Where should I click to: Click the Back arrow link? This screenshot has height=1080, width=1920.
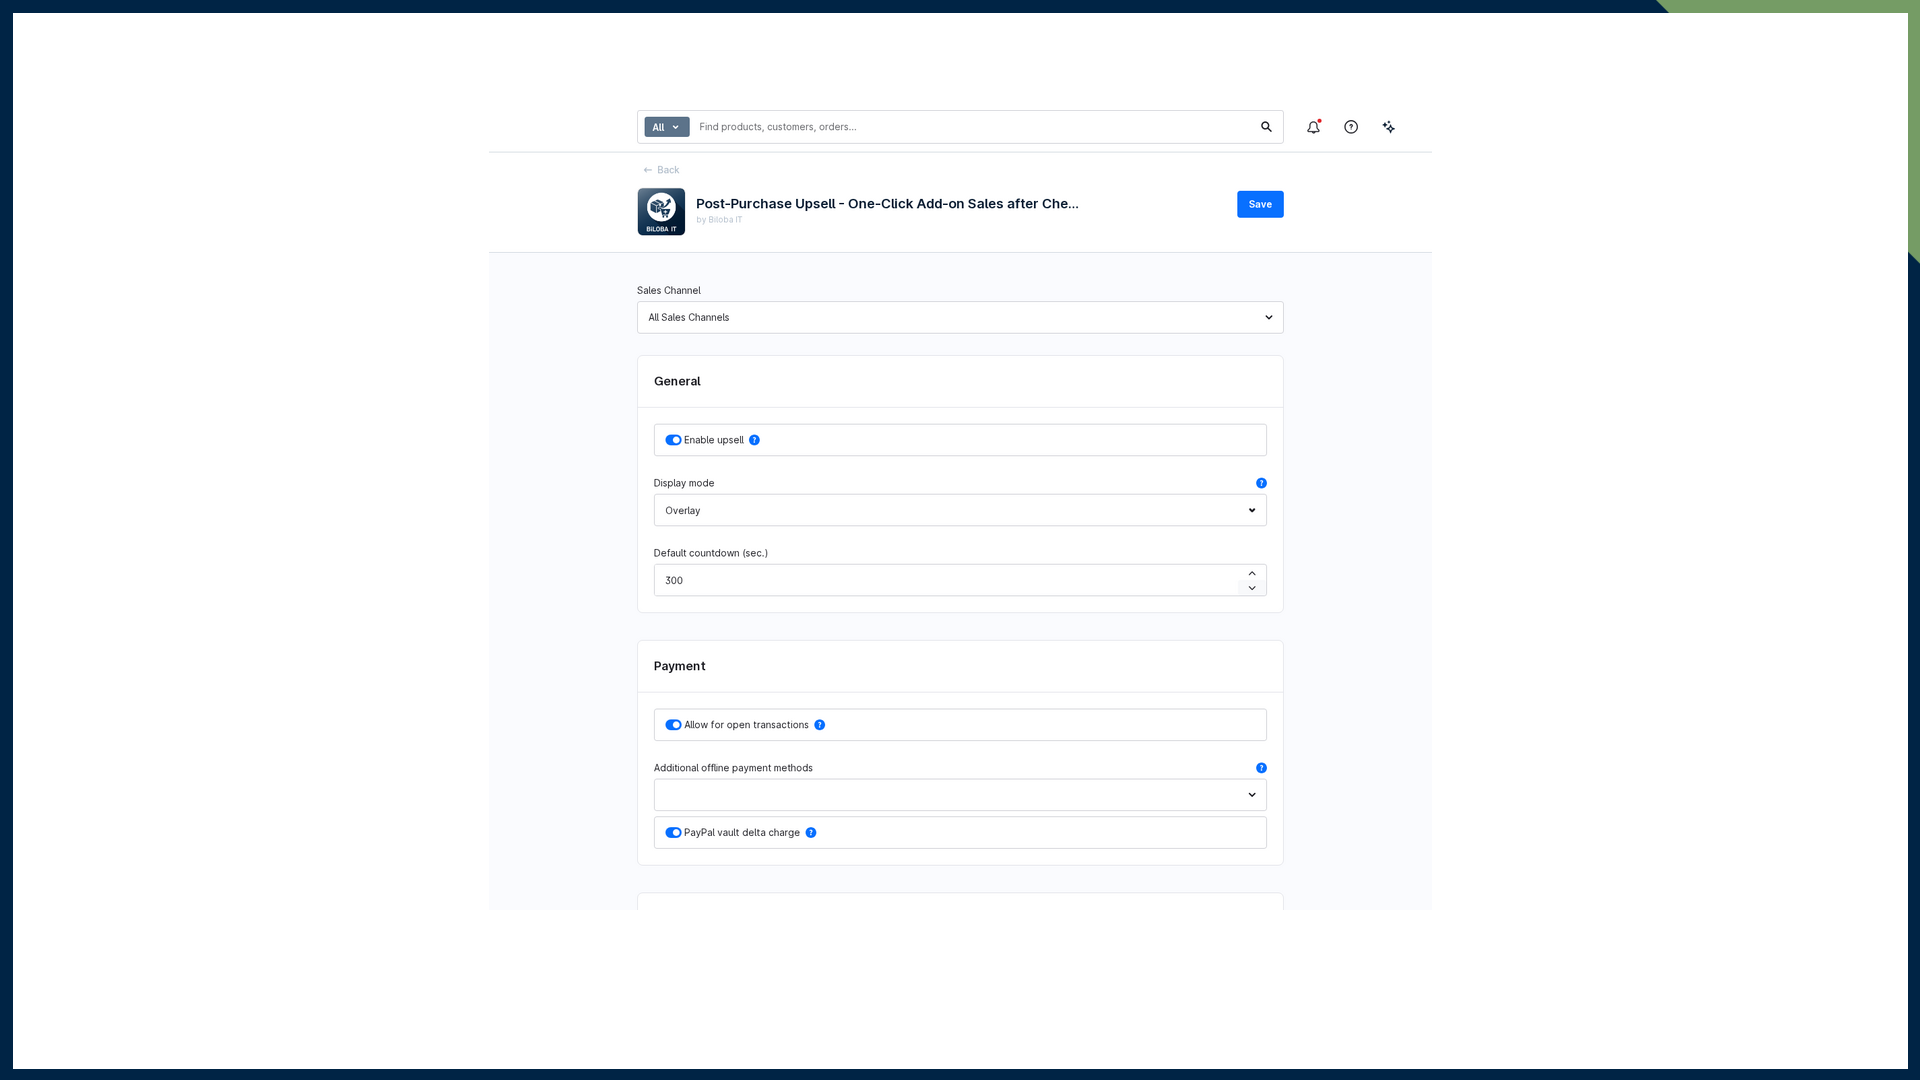(x=661, y=170)
